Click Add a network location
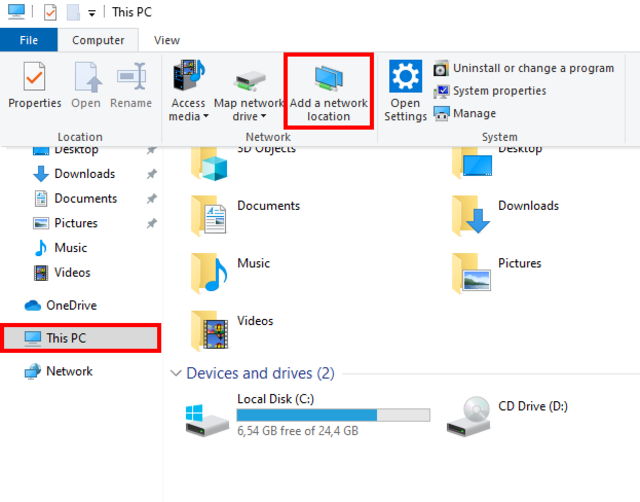The width and height of the screenshot is (640, 502). point(329,91)
